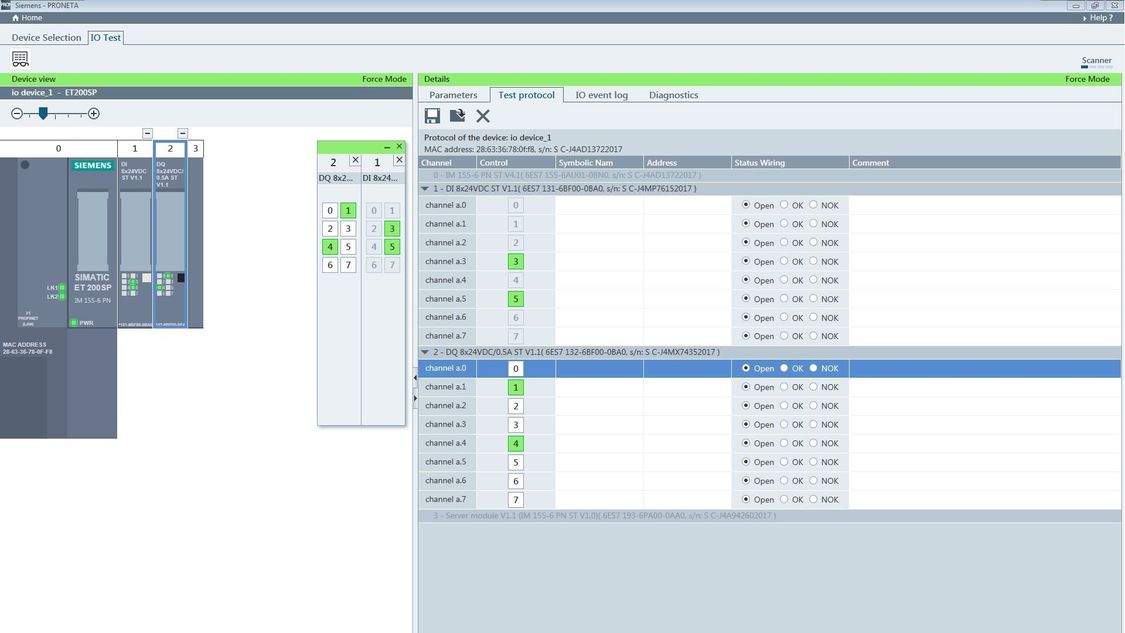Collapse the DQ 8x24VDC/0.5A ST module group
Screen dimensions: 1125x633
click(425, 352)
